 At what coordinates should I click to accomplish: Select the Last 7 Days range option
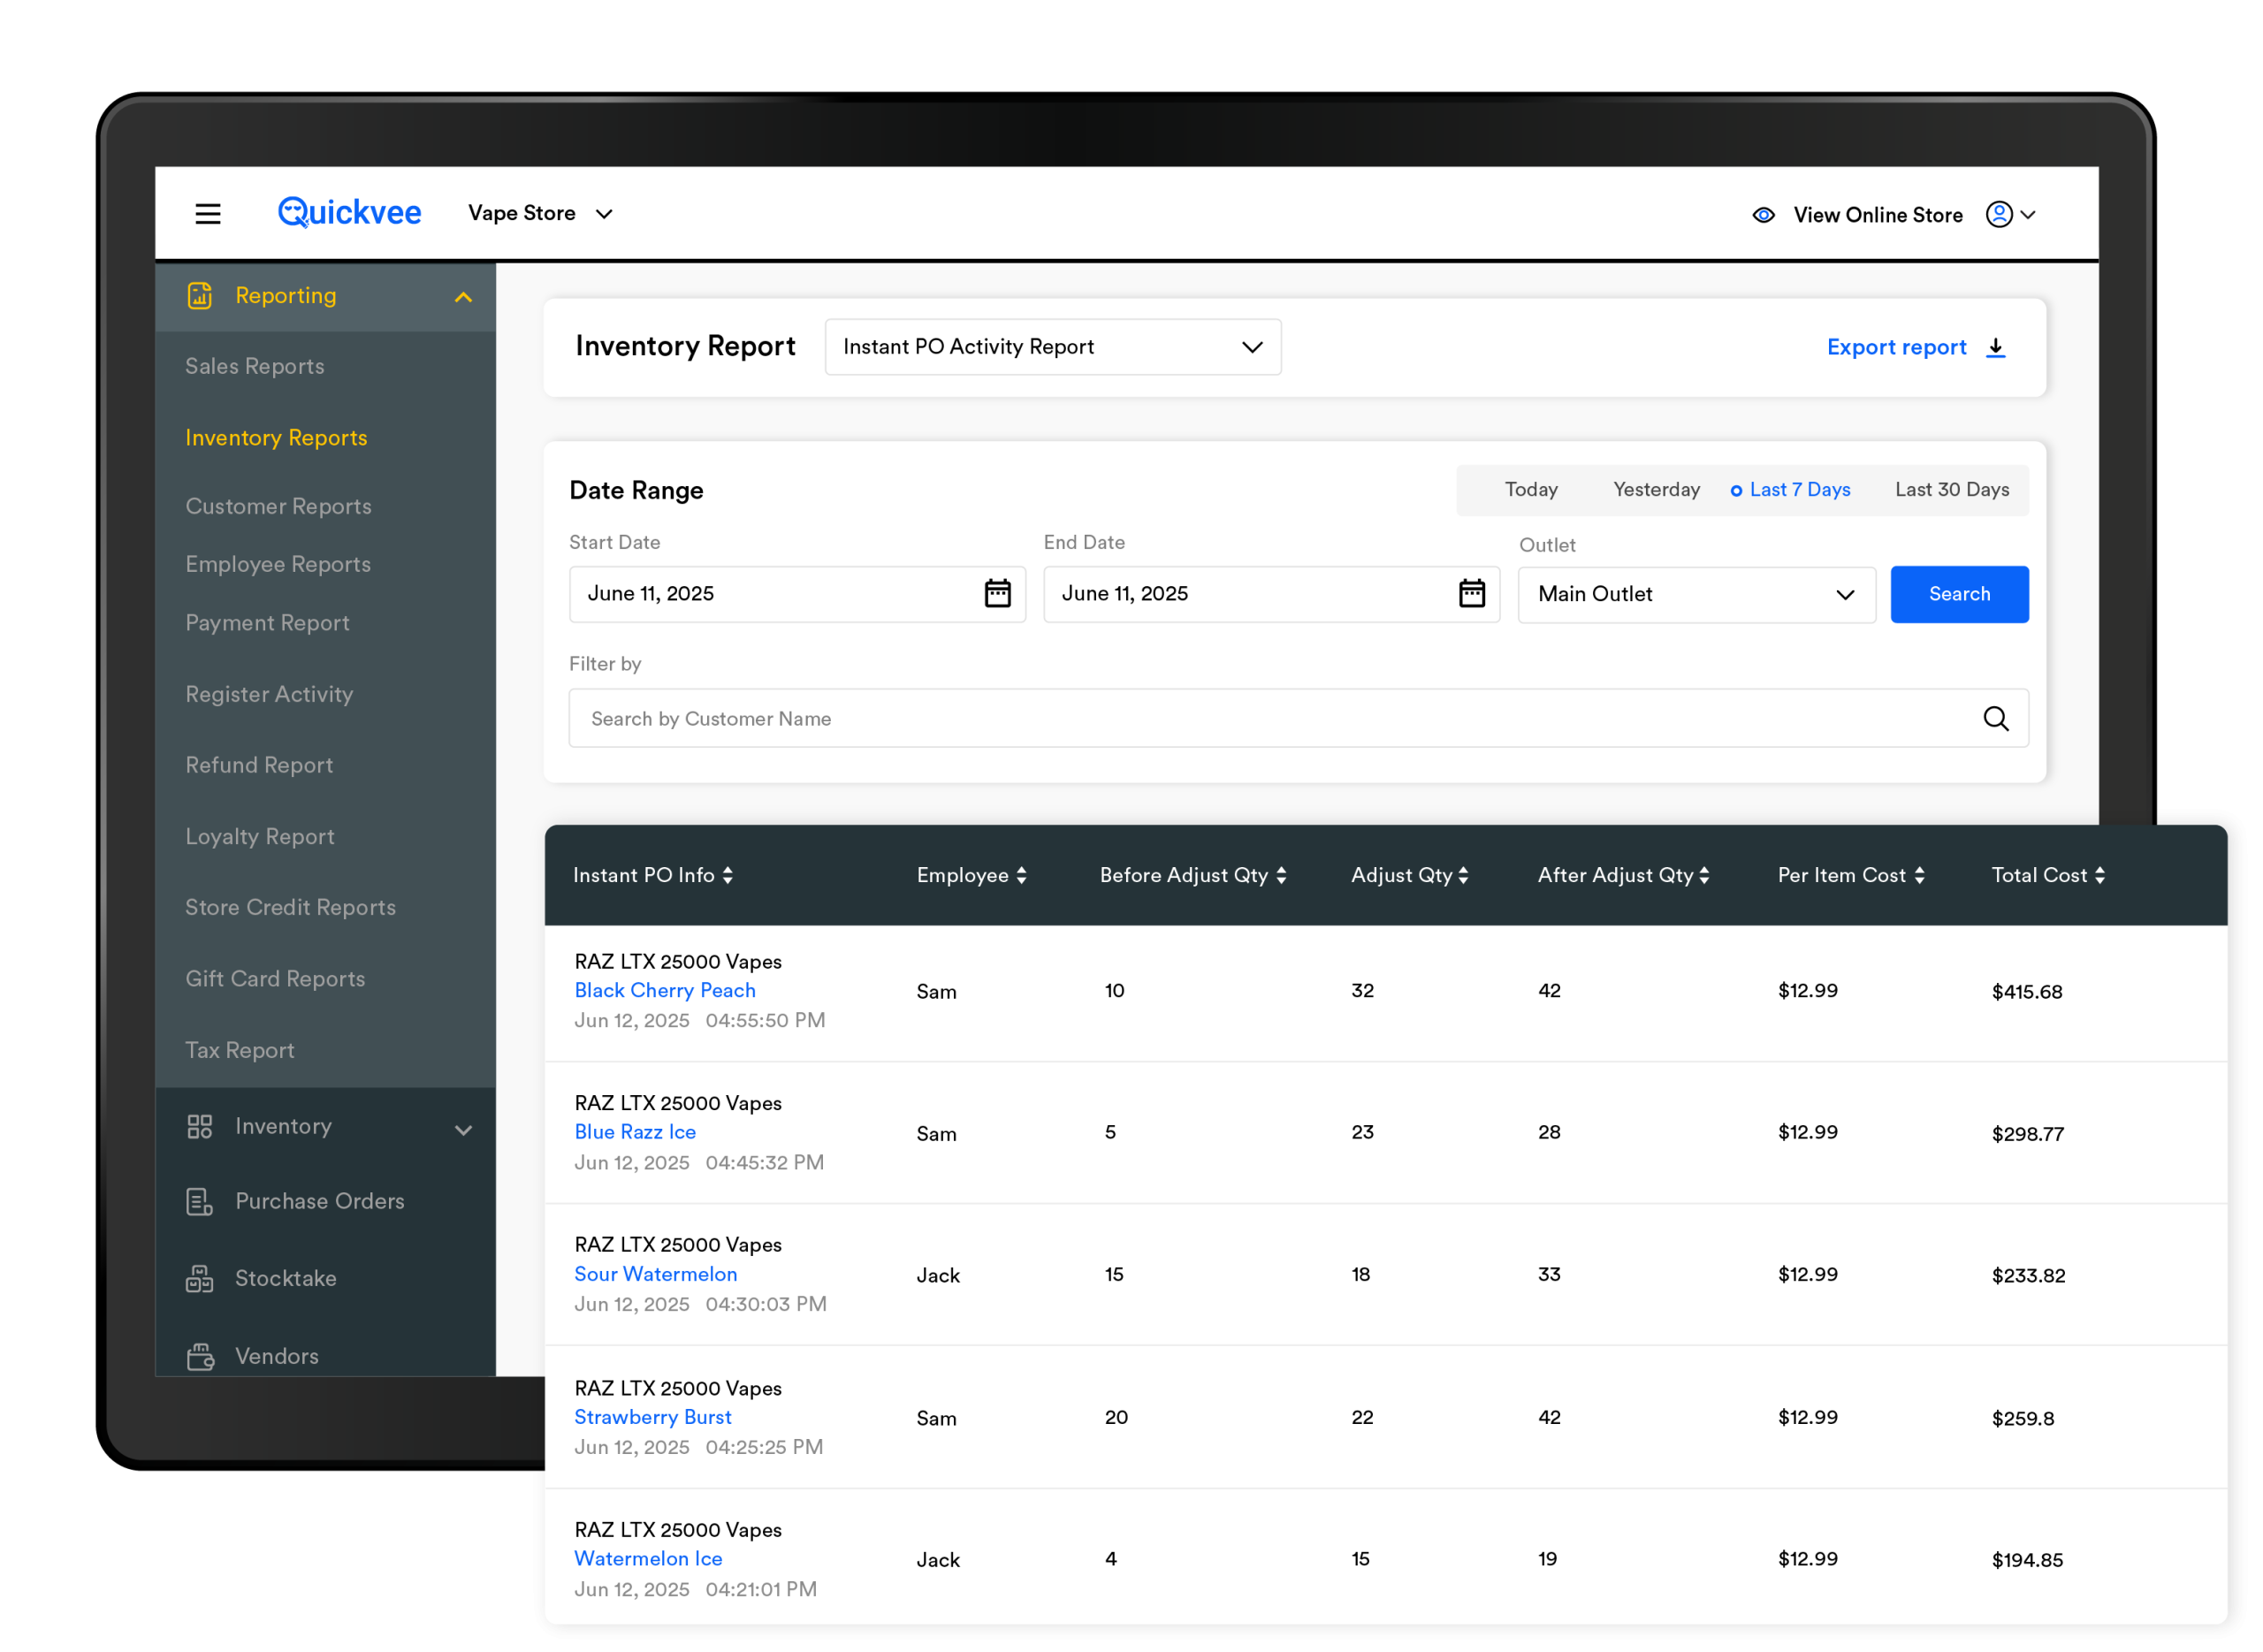[x=1791, y=490]
